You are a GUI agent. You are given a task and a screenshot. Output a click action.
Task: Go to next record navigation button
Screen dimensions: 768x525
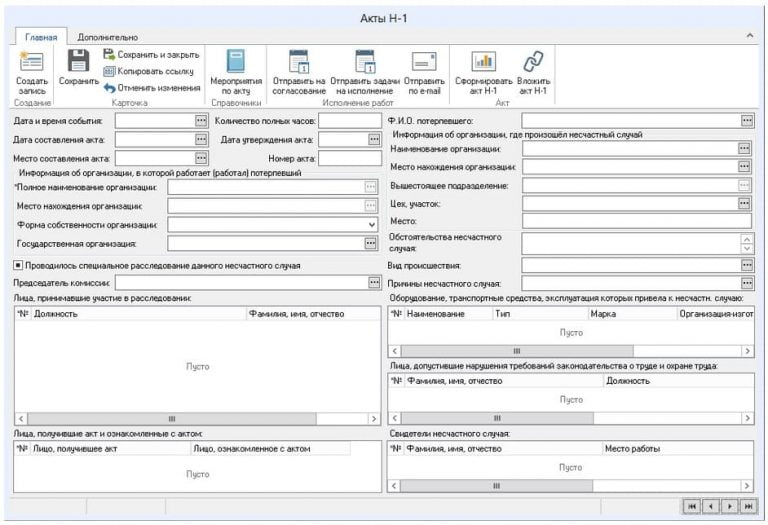[x=730, y=506]
